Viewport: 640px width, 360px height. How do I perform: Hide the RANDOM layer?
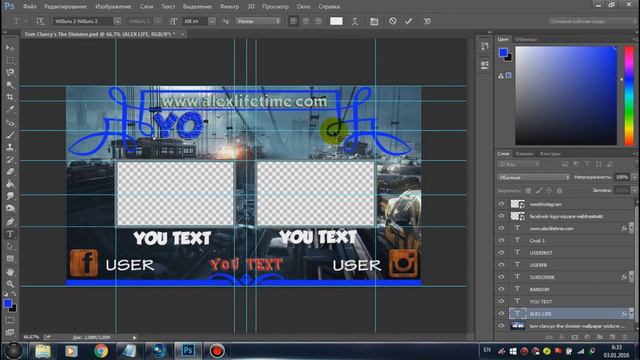point(501,289)
